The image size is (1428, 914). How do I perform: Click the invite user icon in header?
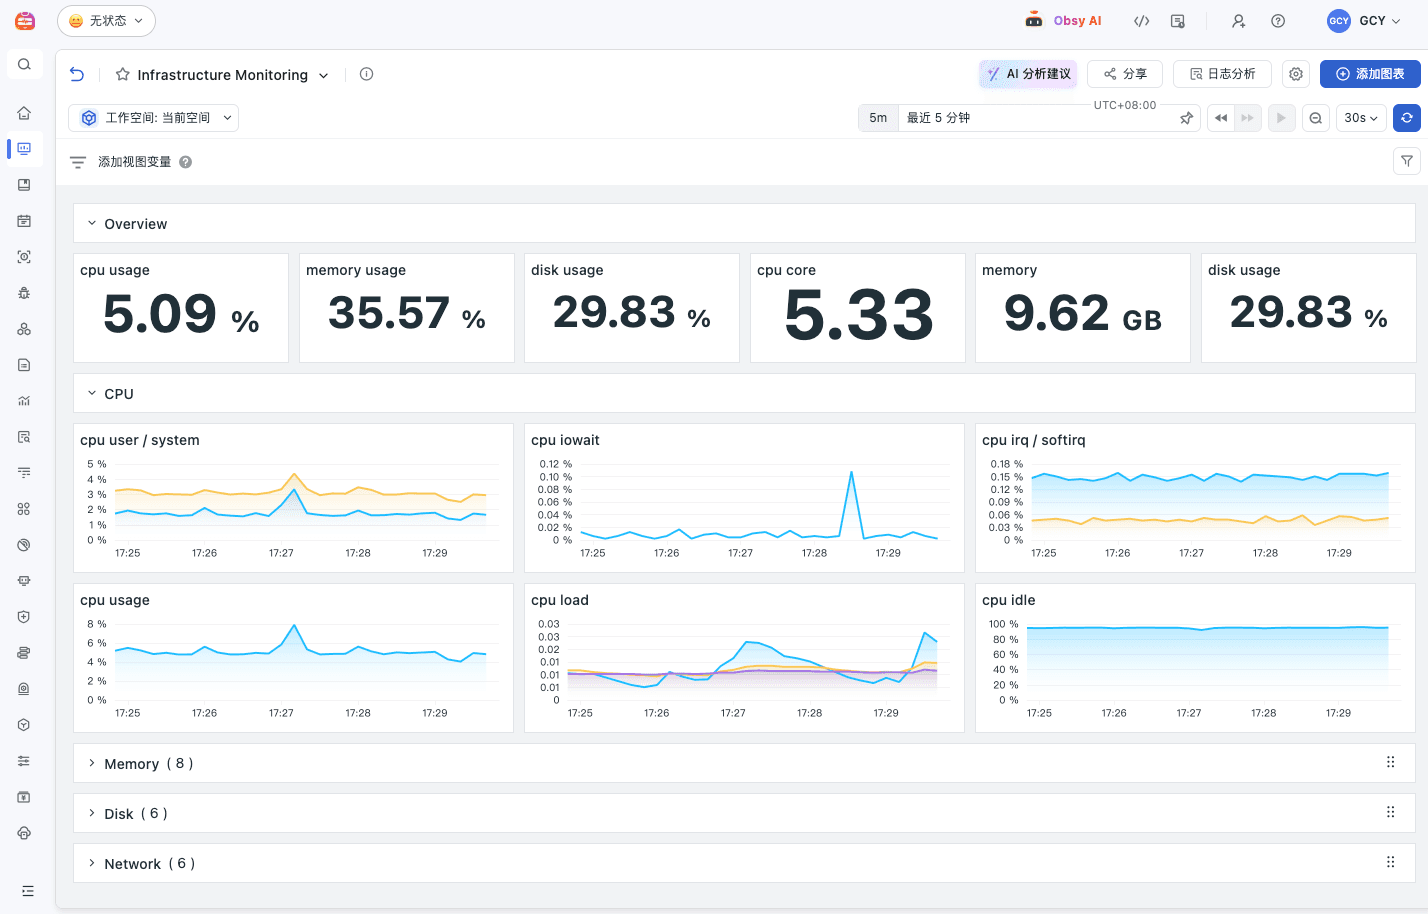[x=1238, y=21]
